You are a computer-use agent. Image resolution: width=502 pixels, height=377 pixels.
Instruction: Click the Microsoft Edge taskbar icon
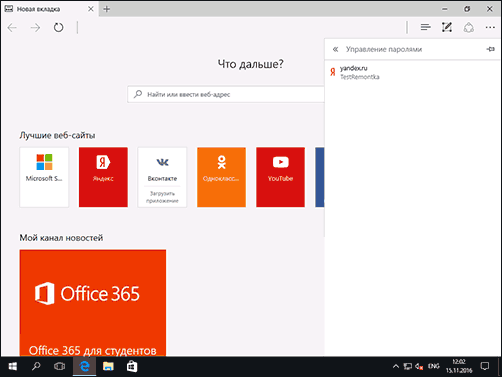[x=85, y=367]
